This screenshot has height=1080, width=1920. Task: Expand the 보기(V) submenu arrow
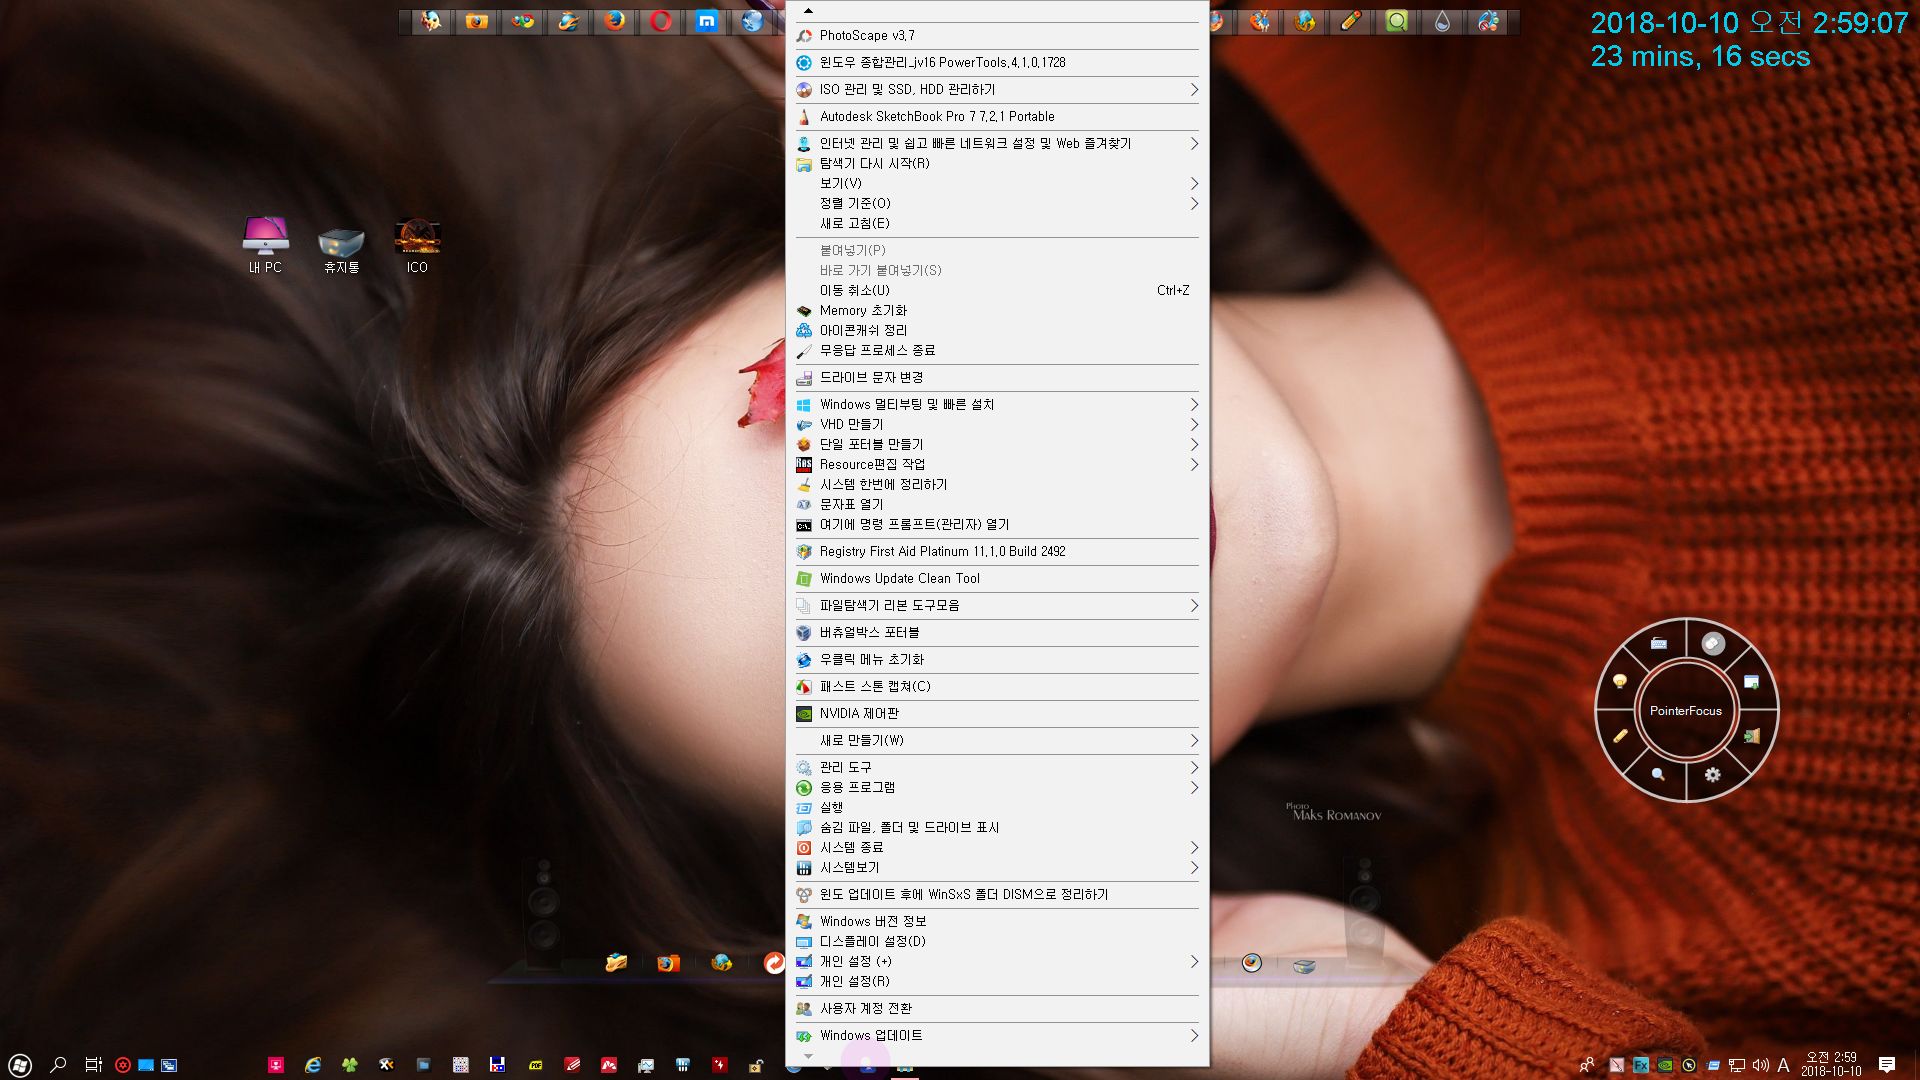tap(1194, 183)
